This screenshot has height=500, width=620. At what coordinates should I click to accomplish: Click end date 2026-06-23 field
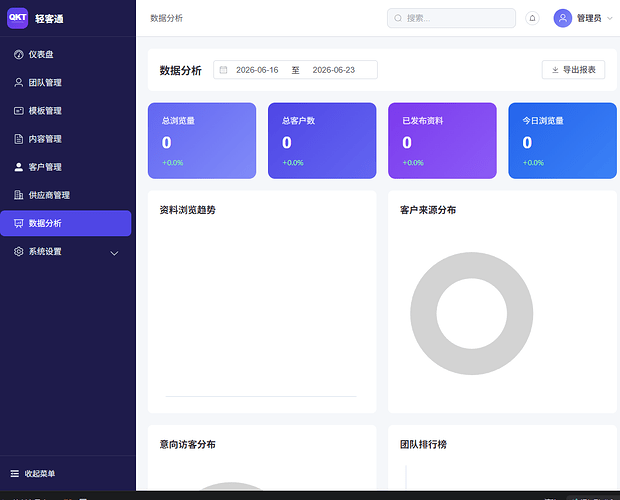334,70
